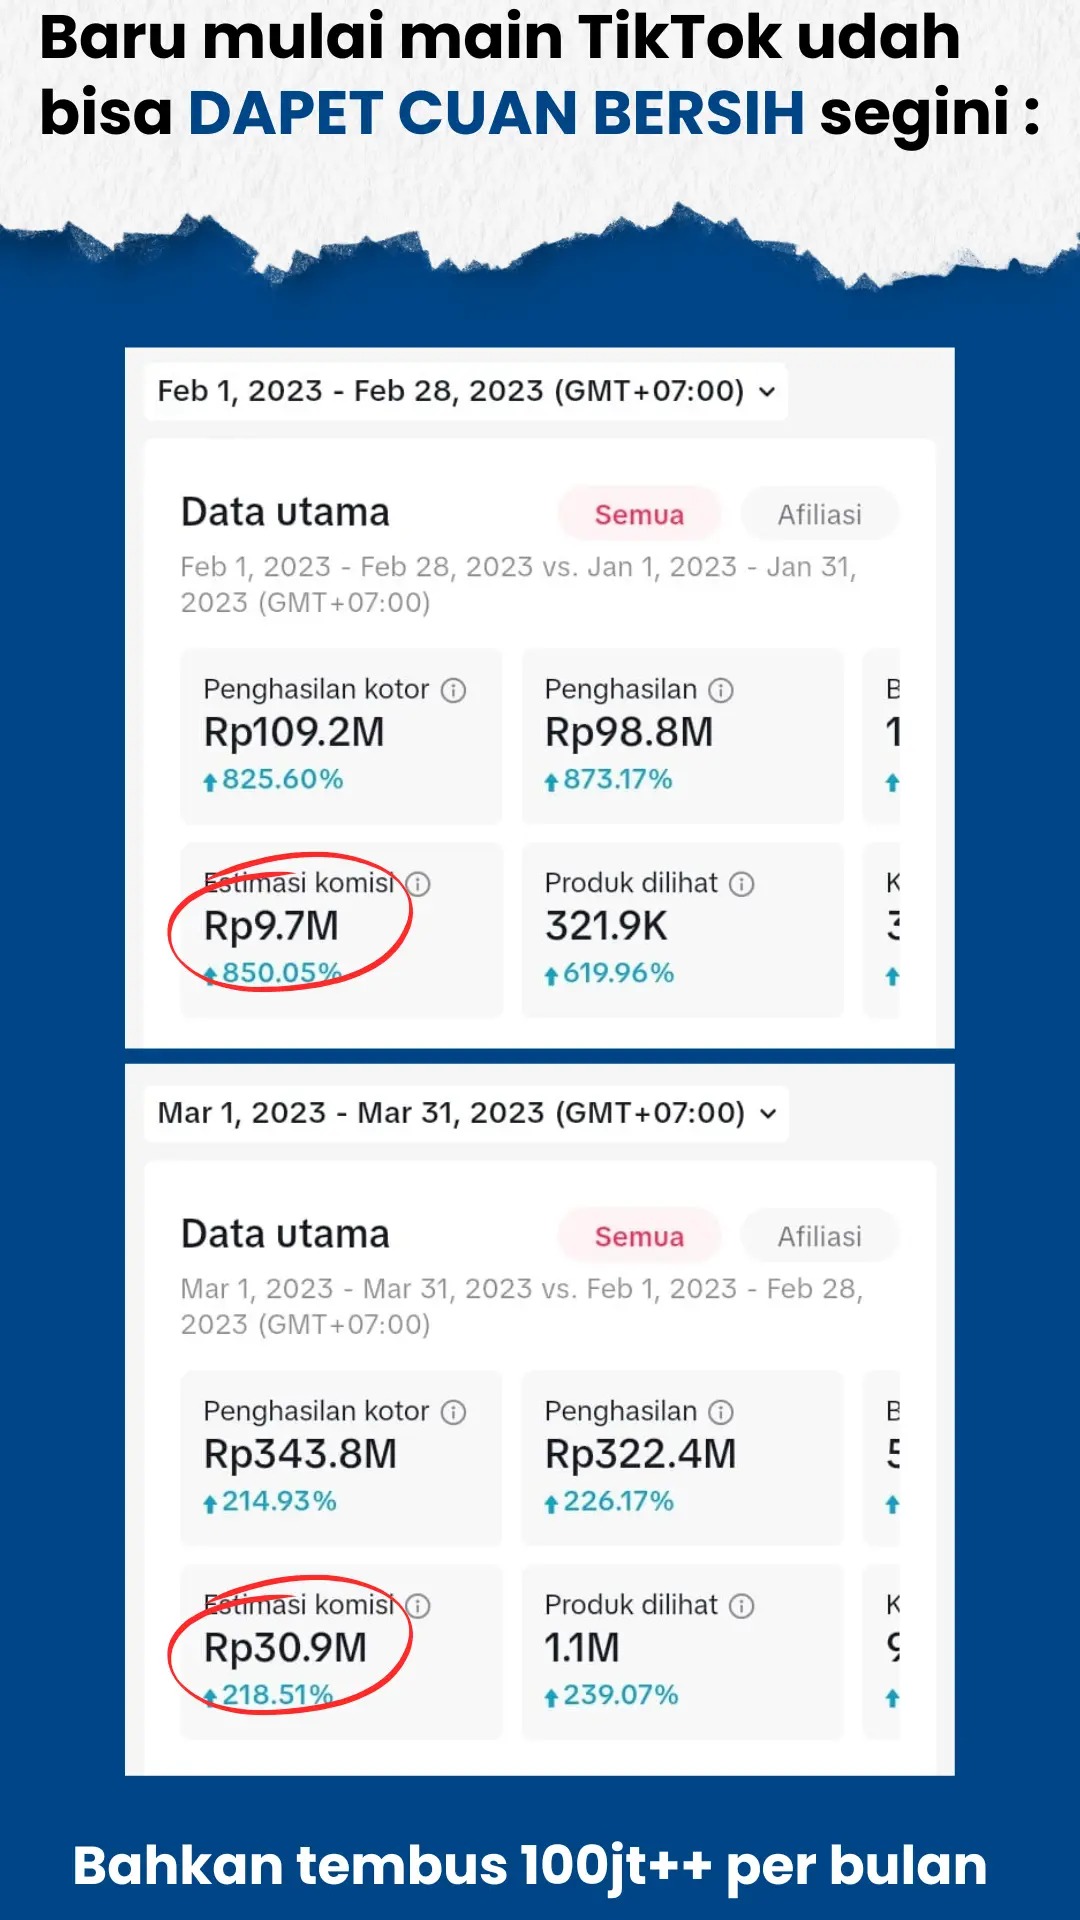Image resolution: width=1080 pixels, height=1920 pixels.
Task: Open the Mar 1 - Mar 31 date range dropdown
Action: pyautogui.click(x=466, y=1113)
